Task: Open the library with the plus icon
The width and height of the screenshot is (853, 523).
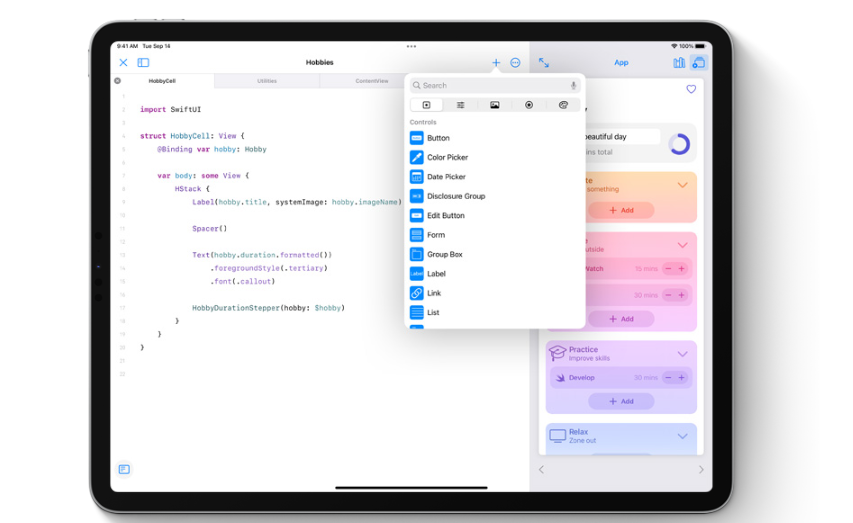Action: (496, 63)
